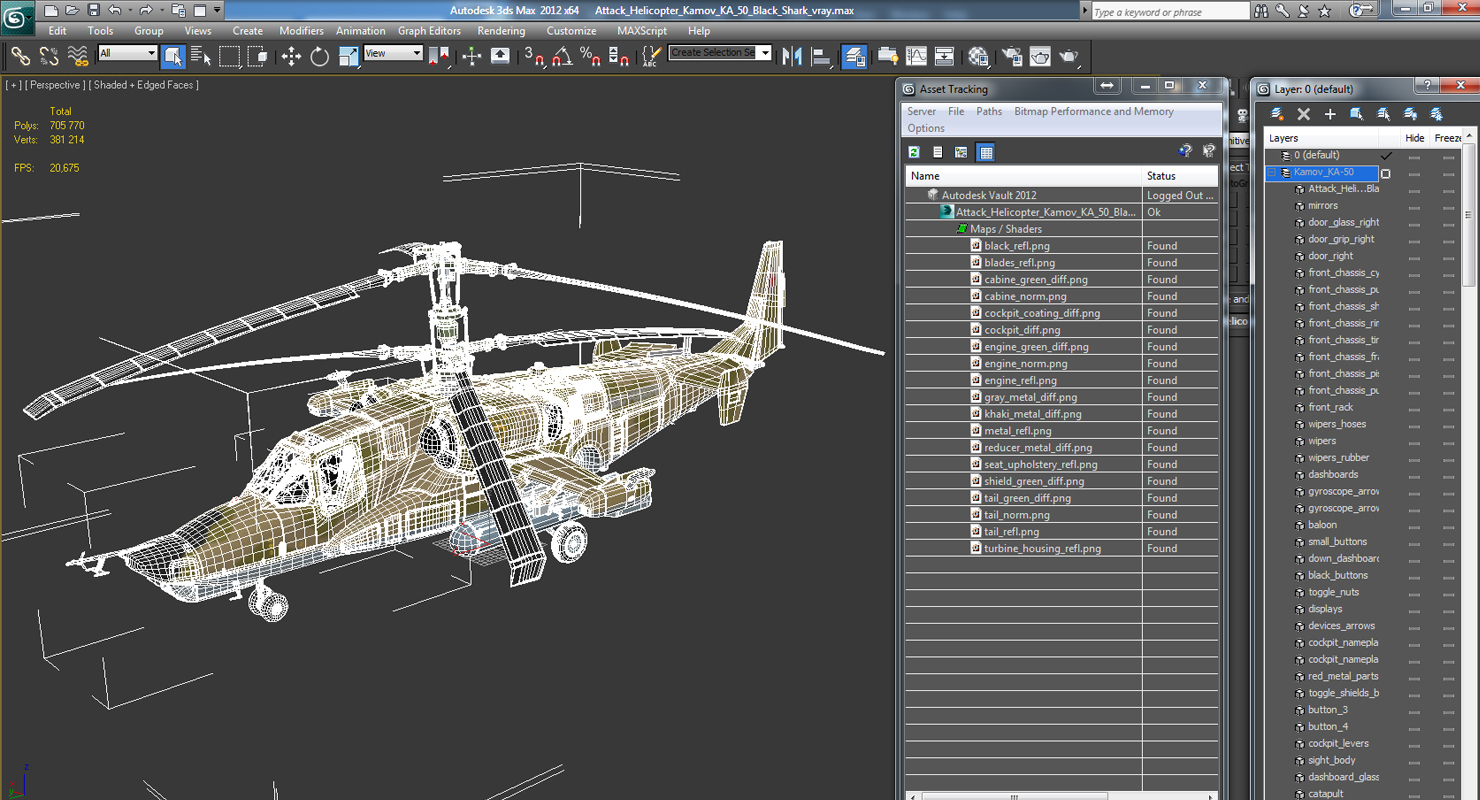Click the Select and Manipulate tool
This screenshot has width=1480, height=800.
[472, 56]
